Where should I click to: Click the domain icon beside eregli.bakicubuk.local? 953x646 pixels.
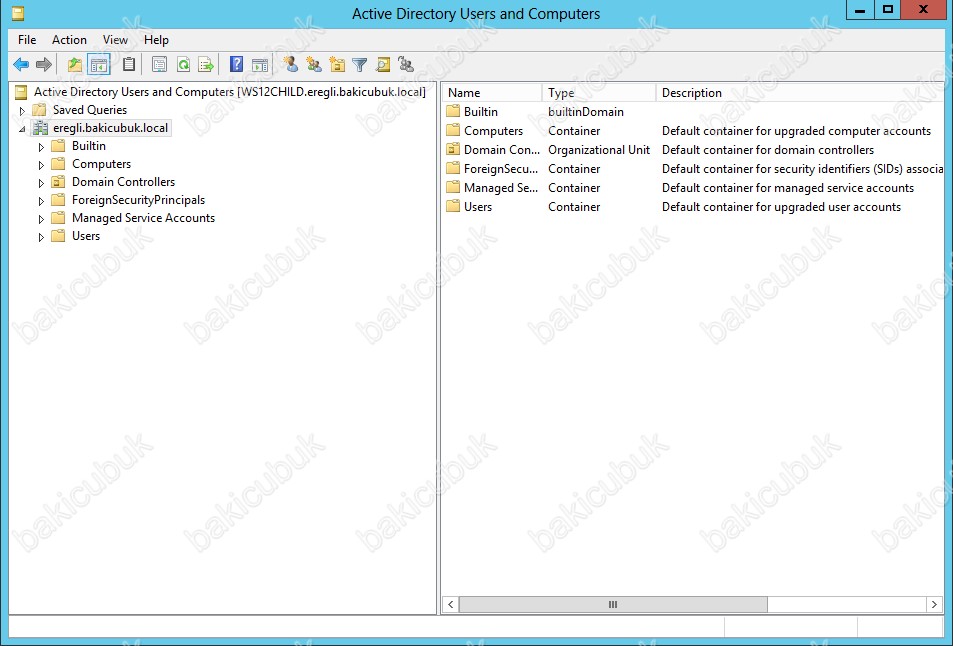point(41,128)
